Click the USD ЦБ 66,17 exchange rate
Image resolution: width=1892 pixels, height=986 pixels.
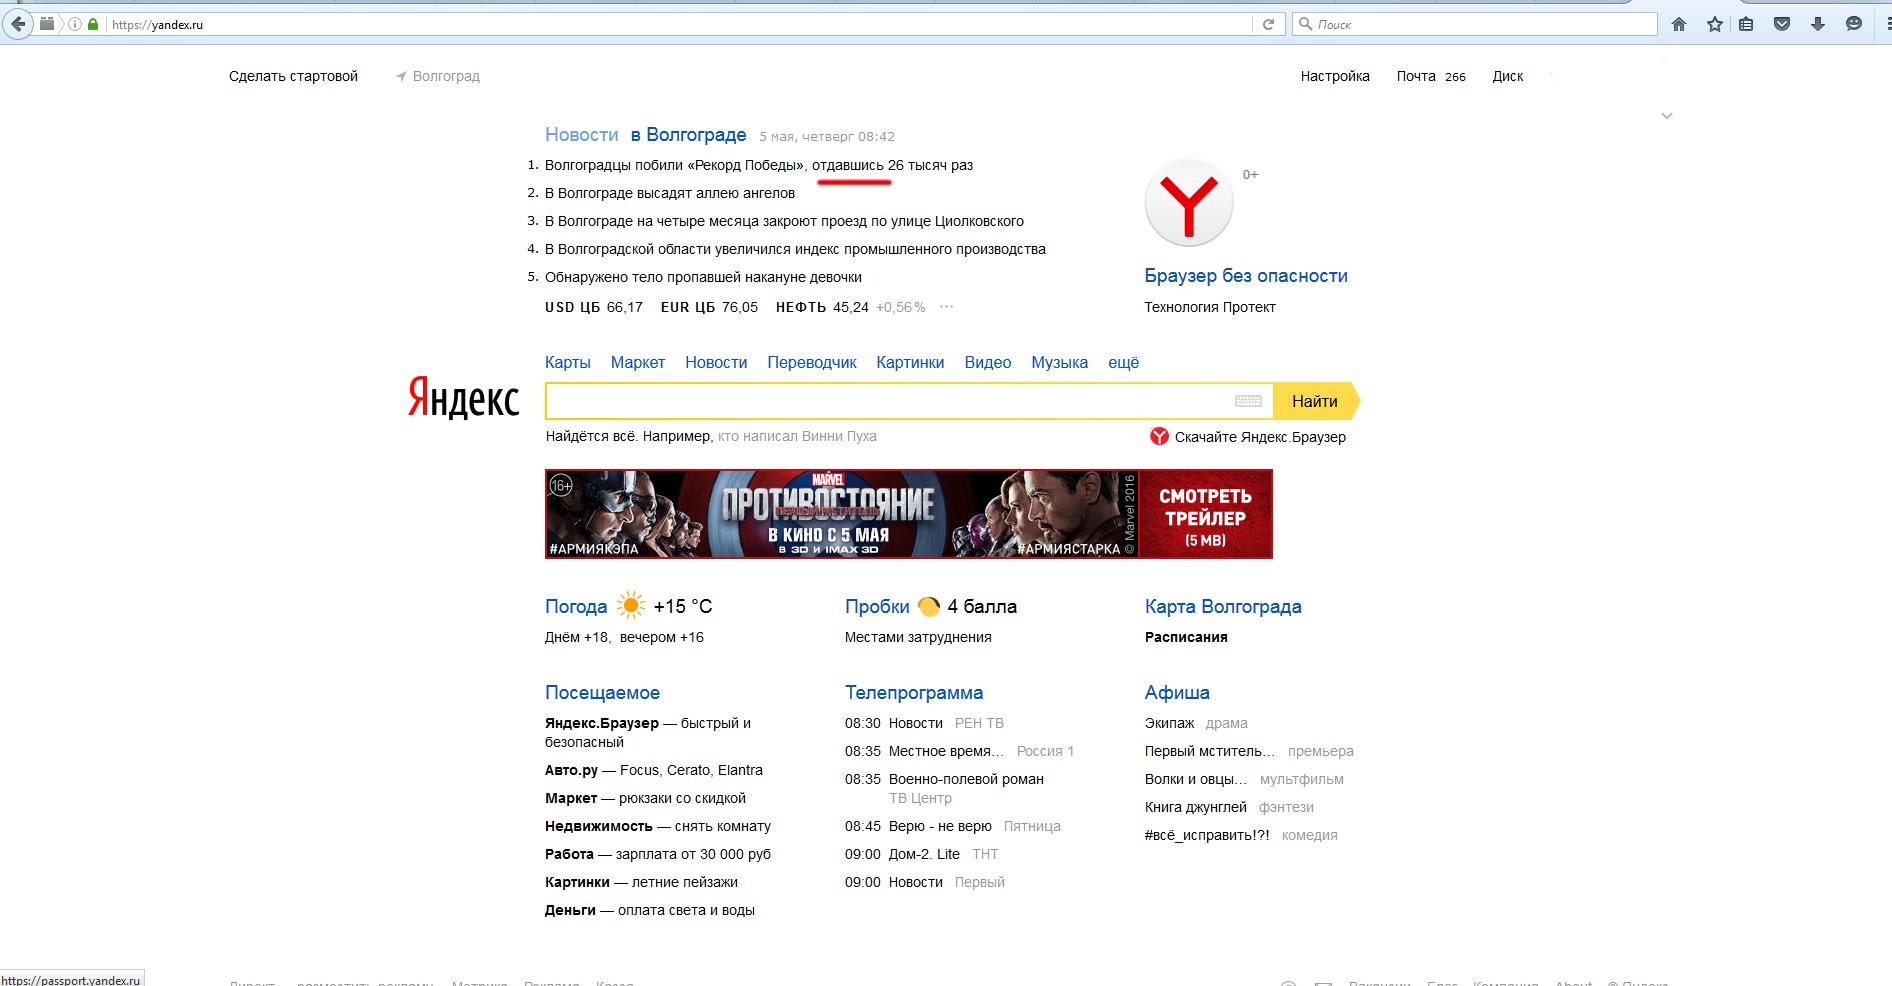click(594, 307)
